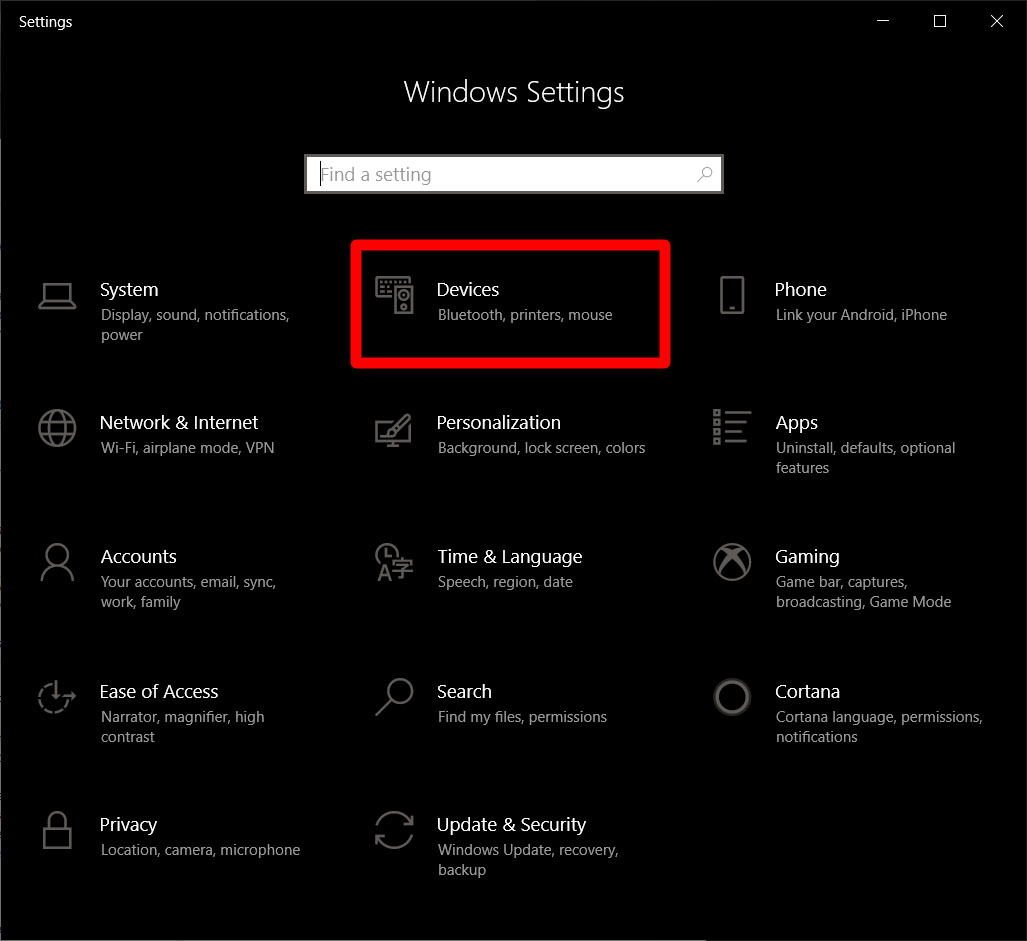Open the Network & Internet globe icon

tap(57, 429)
